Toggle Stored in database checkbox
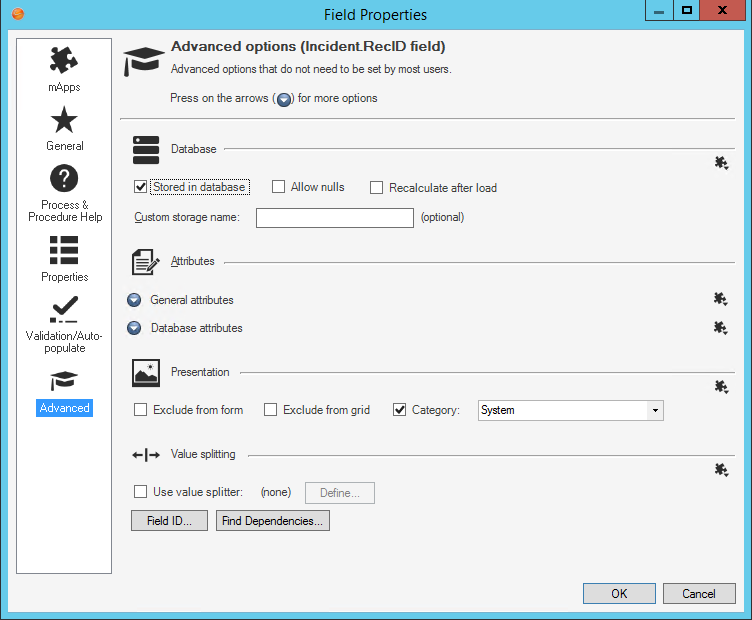The width and height of the screenshot is (752, 620). coord(141,187)
